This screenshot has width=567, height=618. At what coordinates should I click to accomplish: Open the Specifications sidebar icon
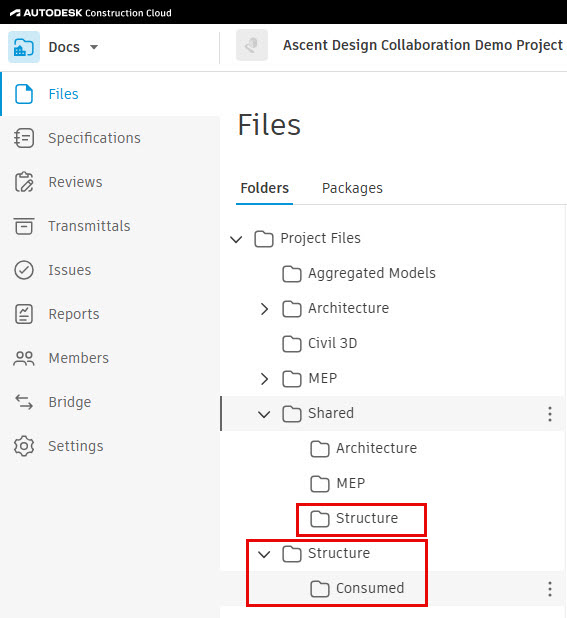[x=24, y=138]
